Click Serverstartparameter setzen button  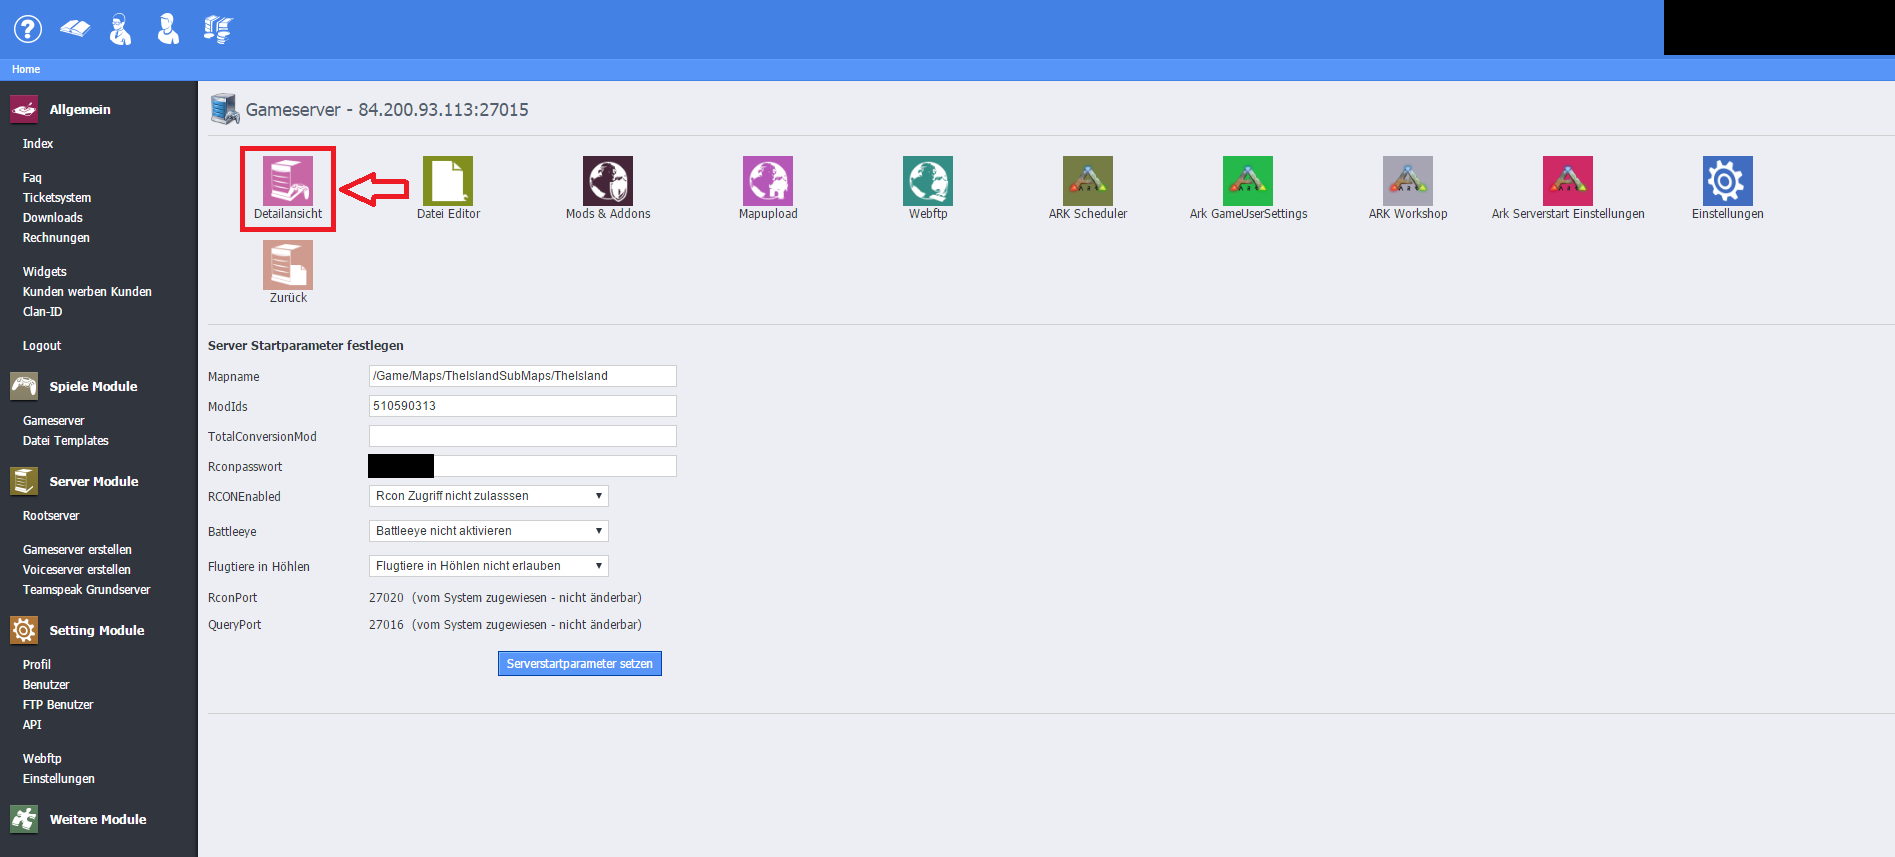tap(579, 664)
